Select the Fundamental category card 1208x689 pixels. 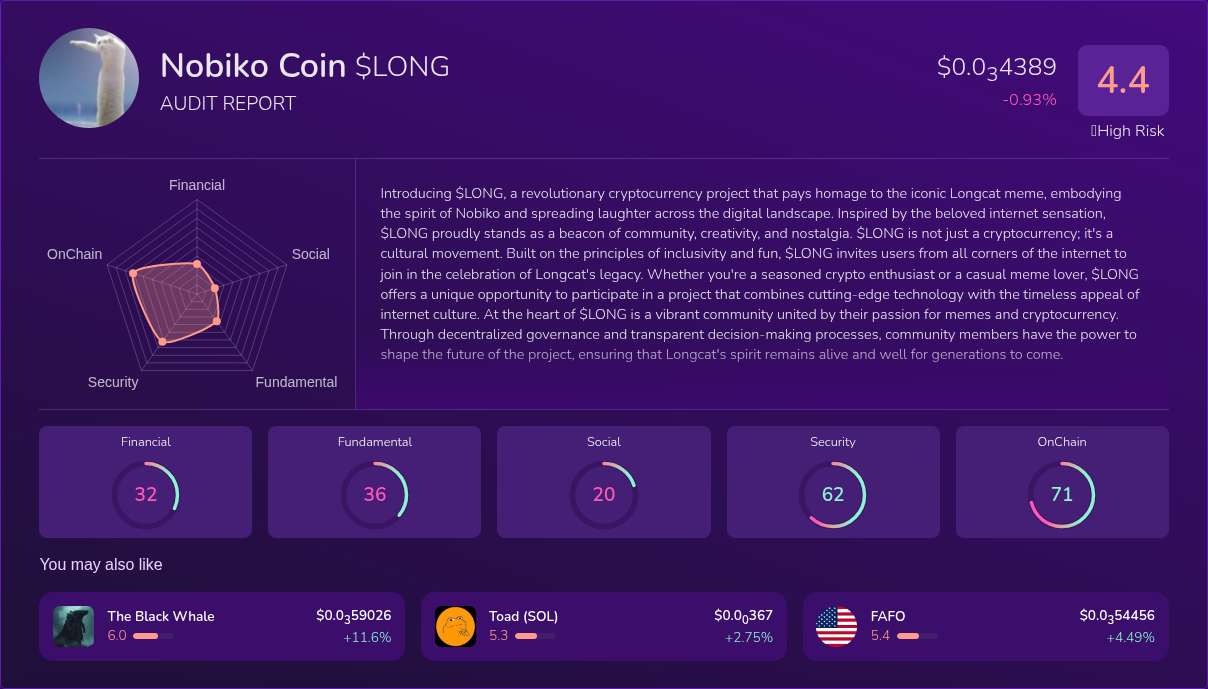374,481
